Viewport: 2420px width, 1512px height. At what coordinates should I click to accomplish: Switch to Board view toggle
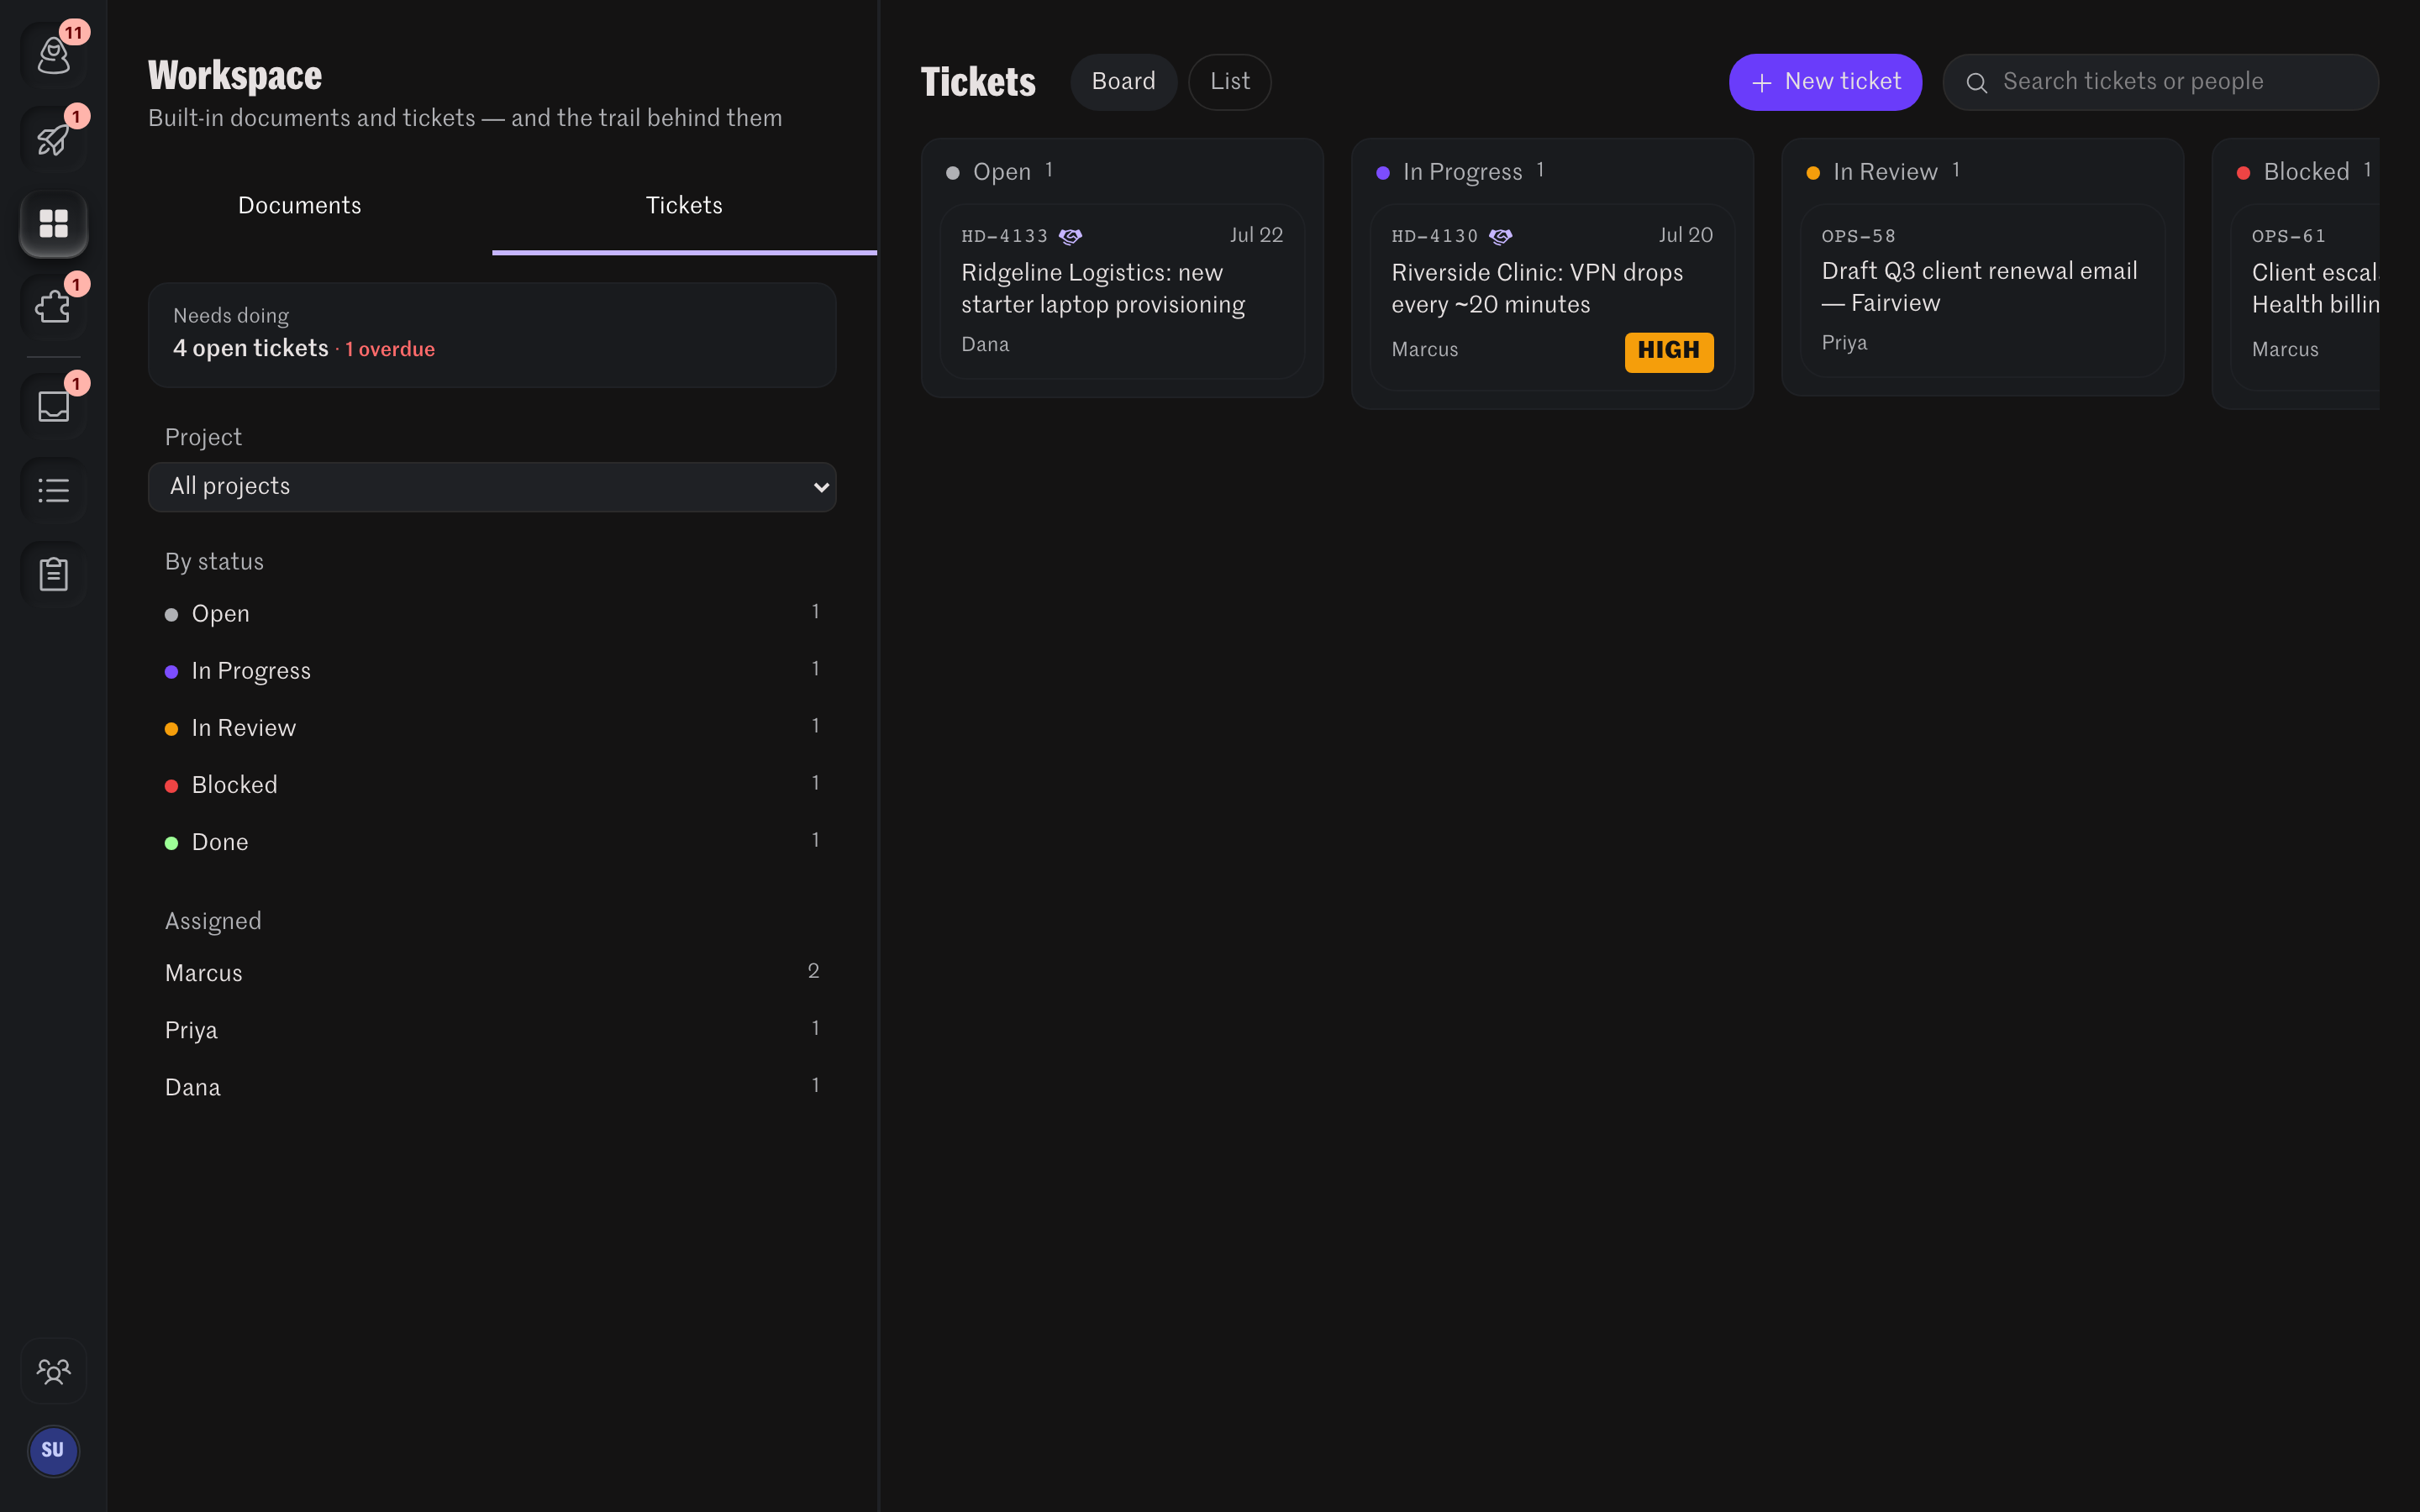point(1123,82)
